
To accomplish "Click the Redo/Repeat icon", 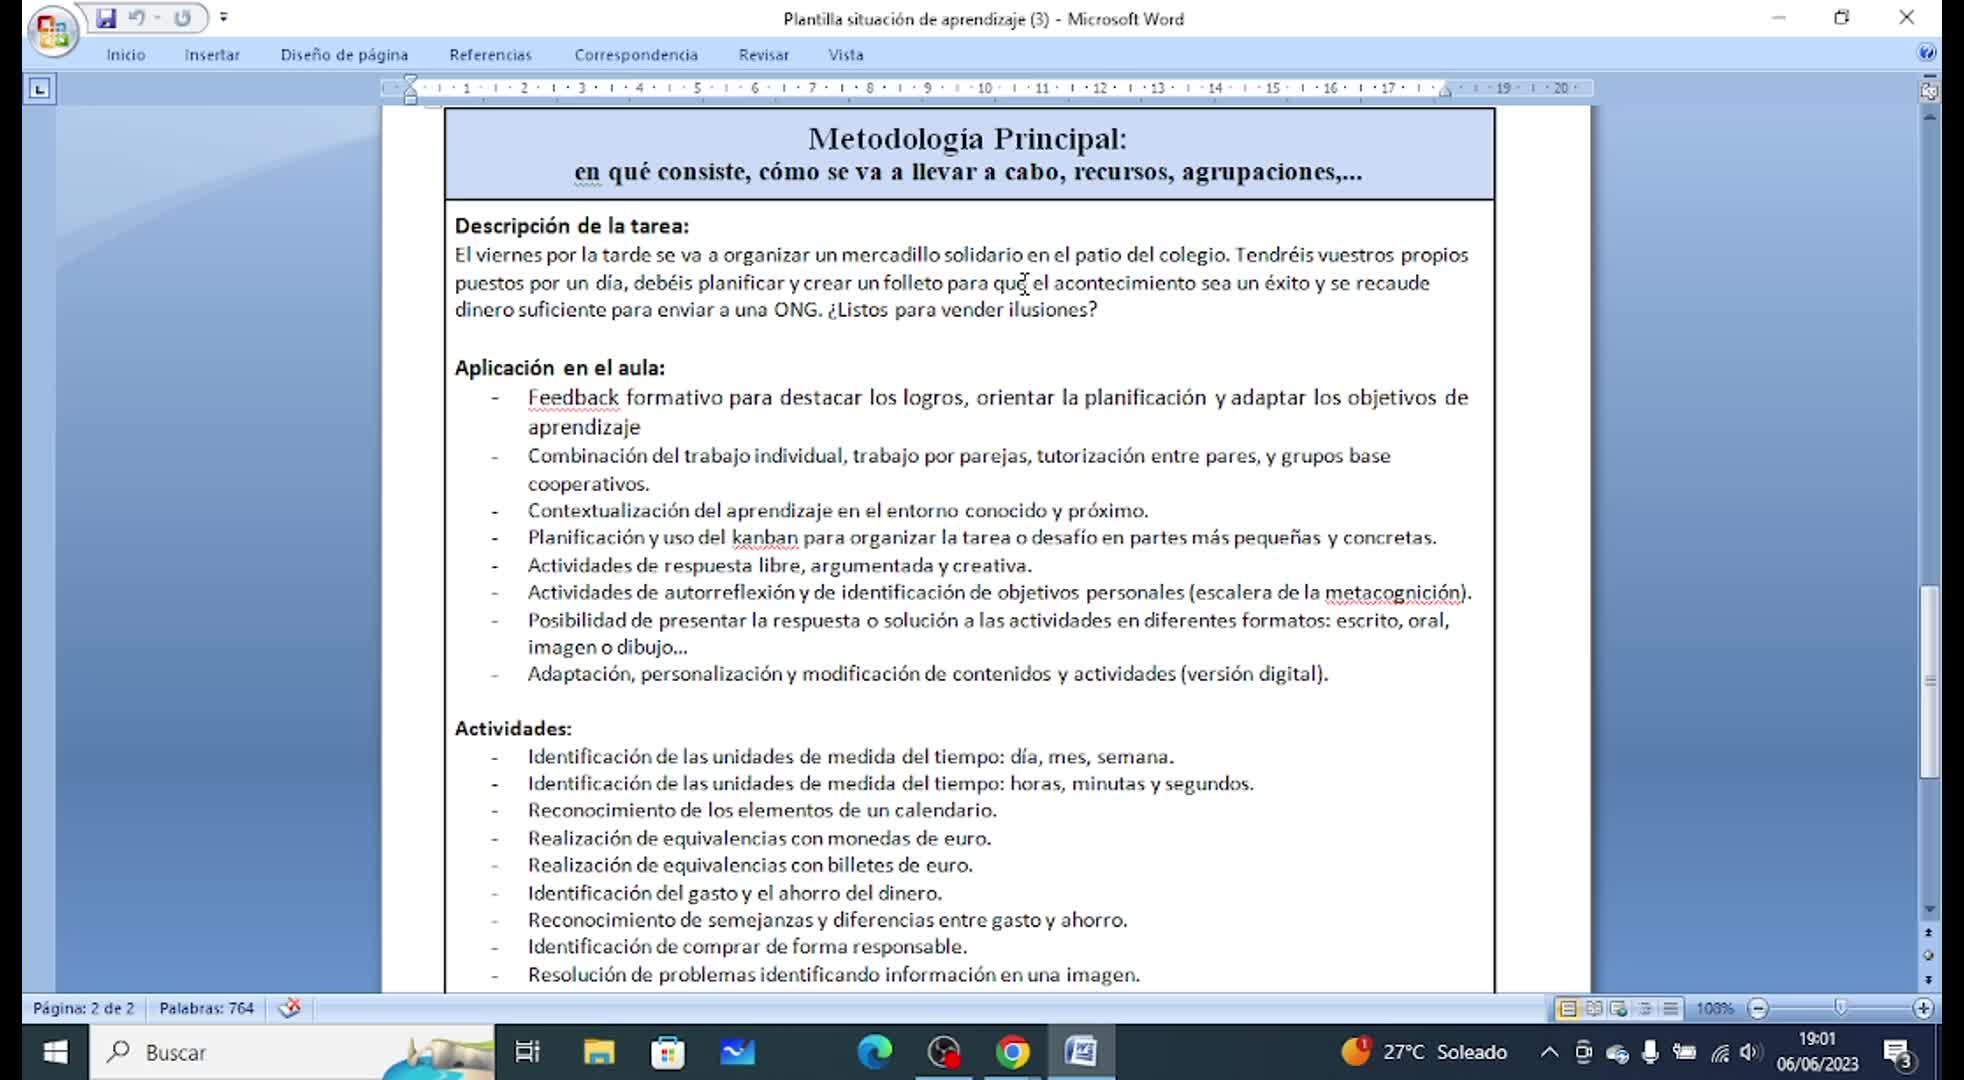I will coord(182,18).
